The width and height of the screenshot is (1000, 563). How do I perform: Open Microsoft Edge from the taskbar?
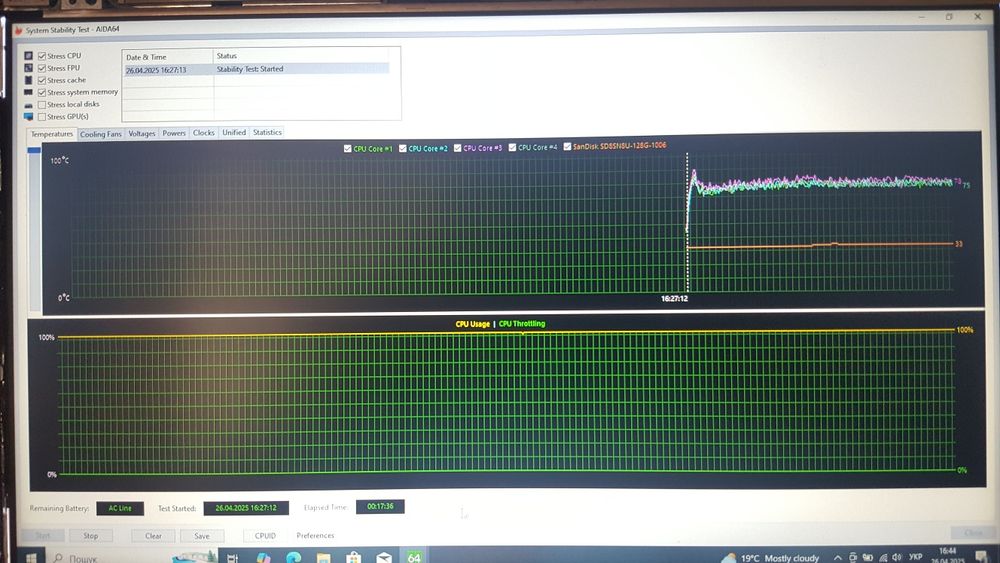click(x=293, y=558)
